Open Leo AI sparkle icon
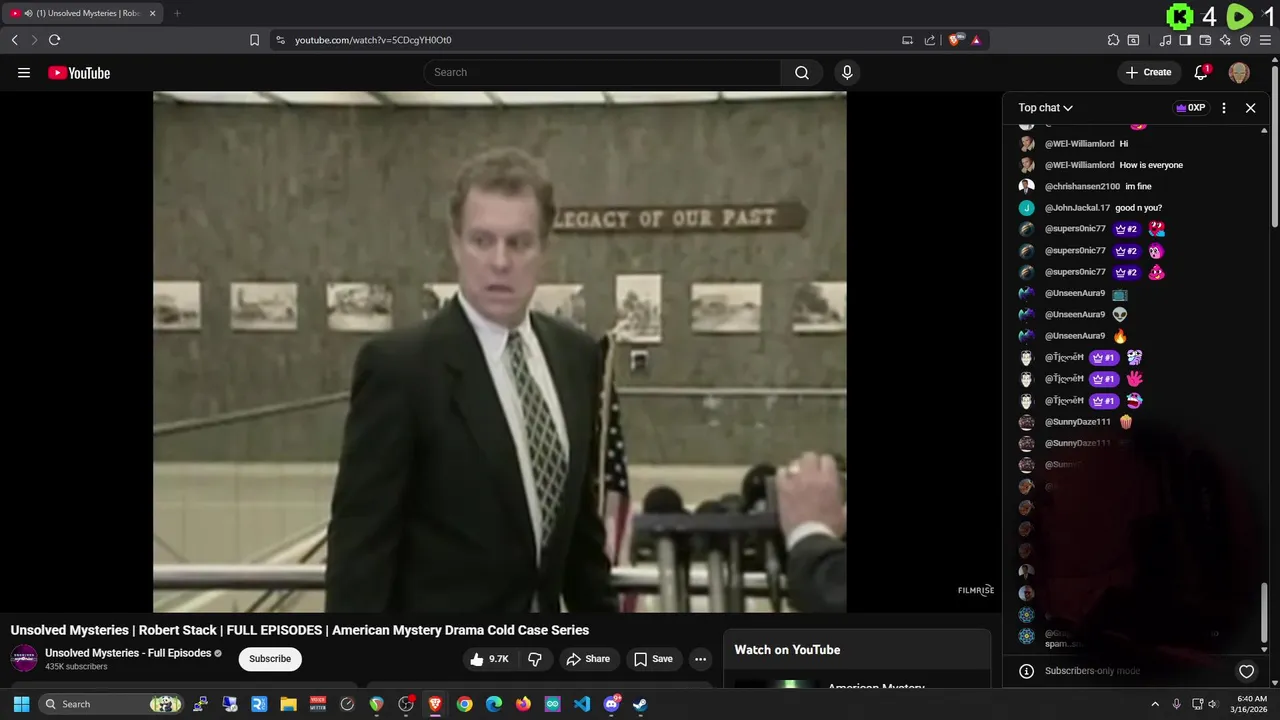Viewport: 1280px width, 720px height. click(x=1225, y=40)
